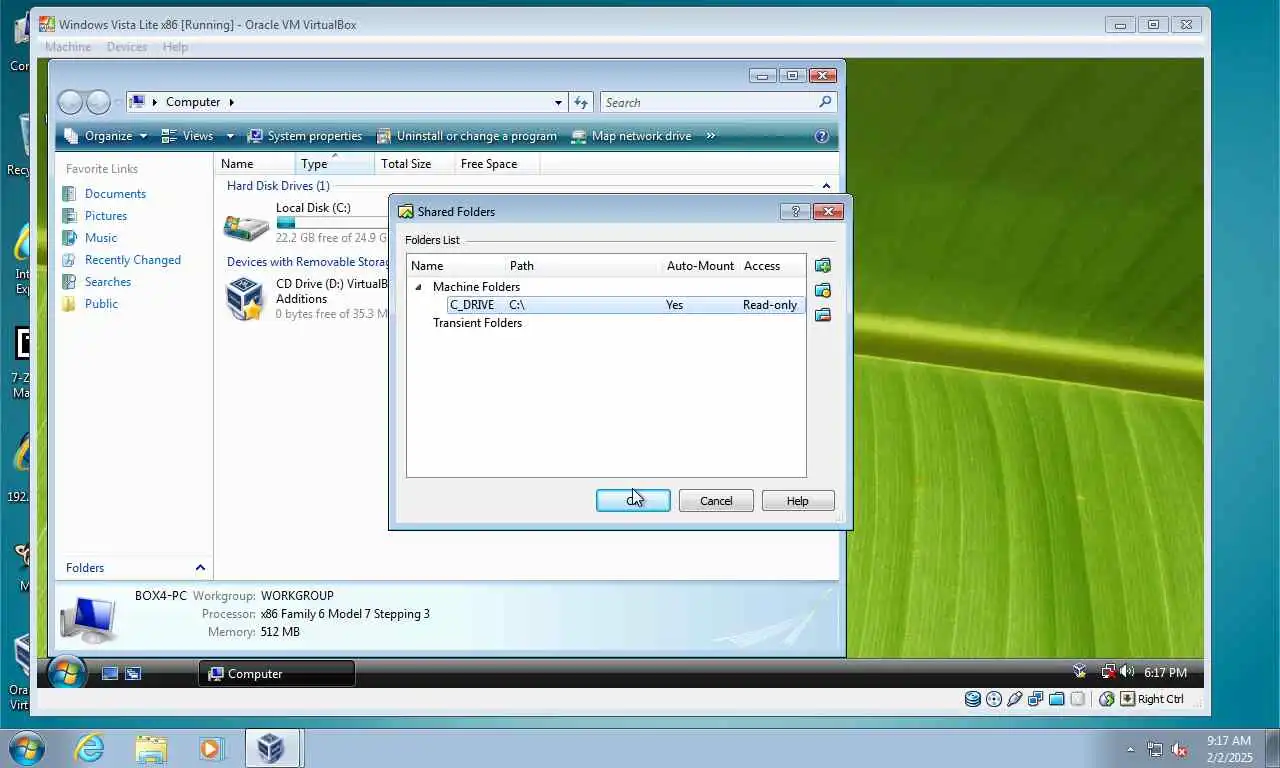This screenshot has height=768, width=1280.
Task: Click the VirtualBox hard disk activity icon
Action: (972, 699)
